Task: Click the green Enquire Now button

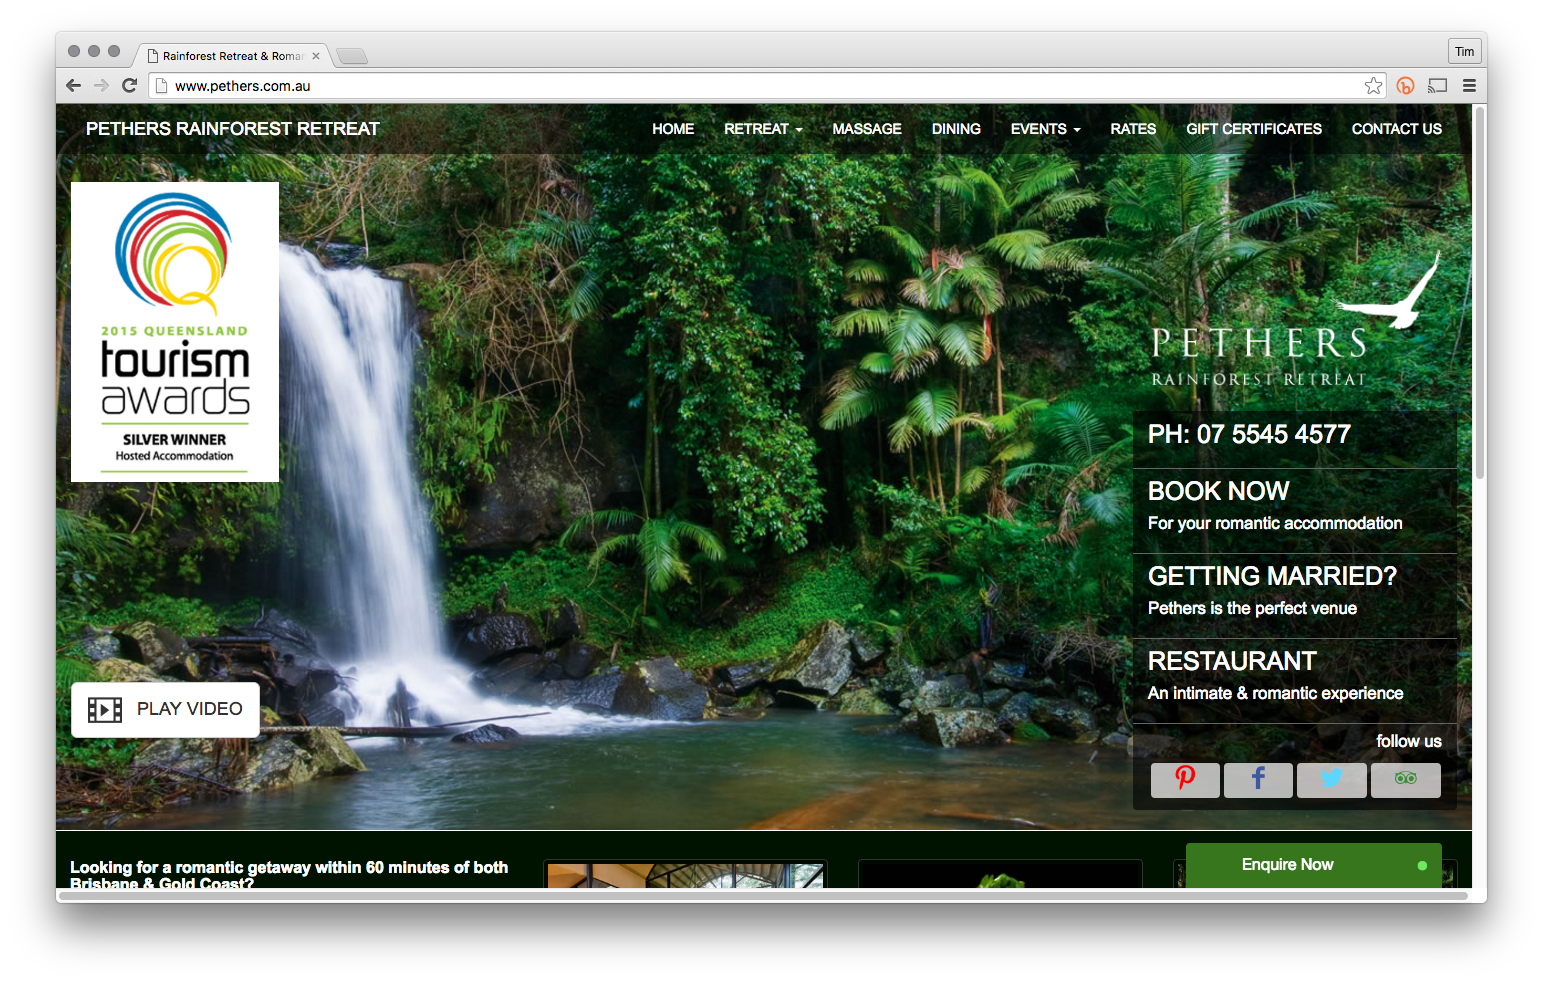Action: pyautogui.click(x=1313, y=865)
